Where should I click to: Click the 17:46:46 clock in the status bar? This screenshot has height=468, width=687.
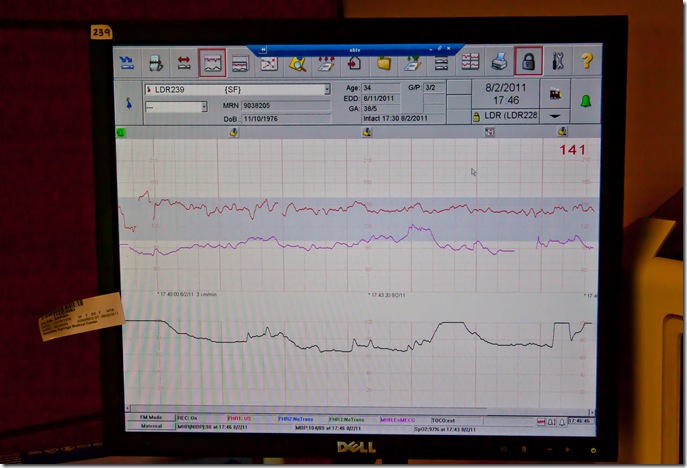click(581, 421)
